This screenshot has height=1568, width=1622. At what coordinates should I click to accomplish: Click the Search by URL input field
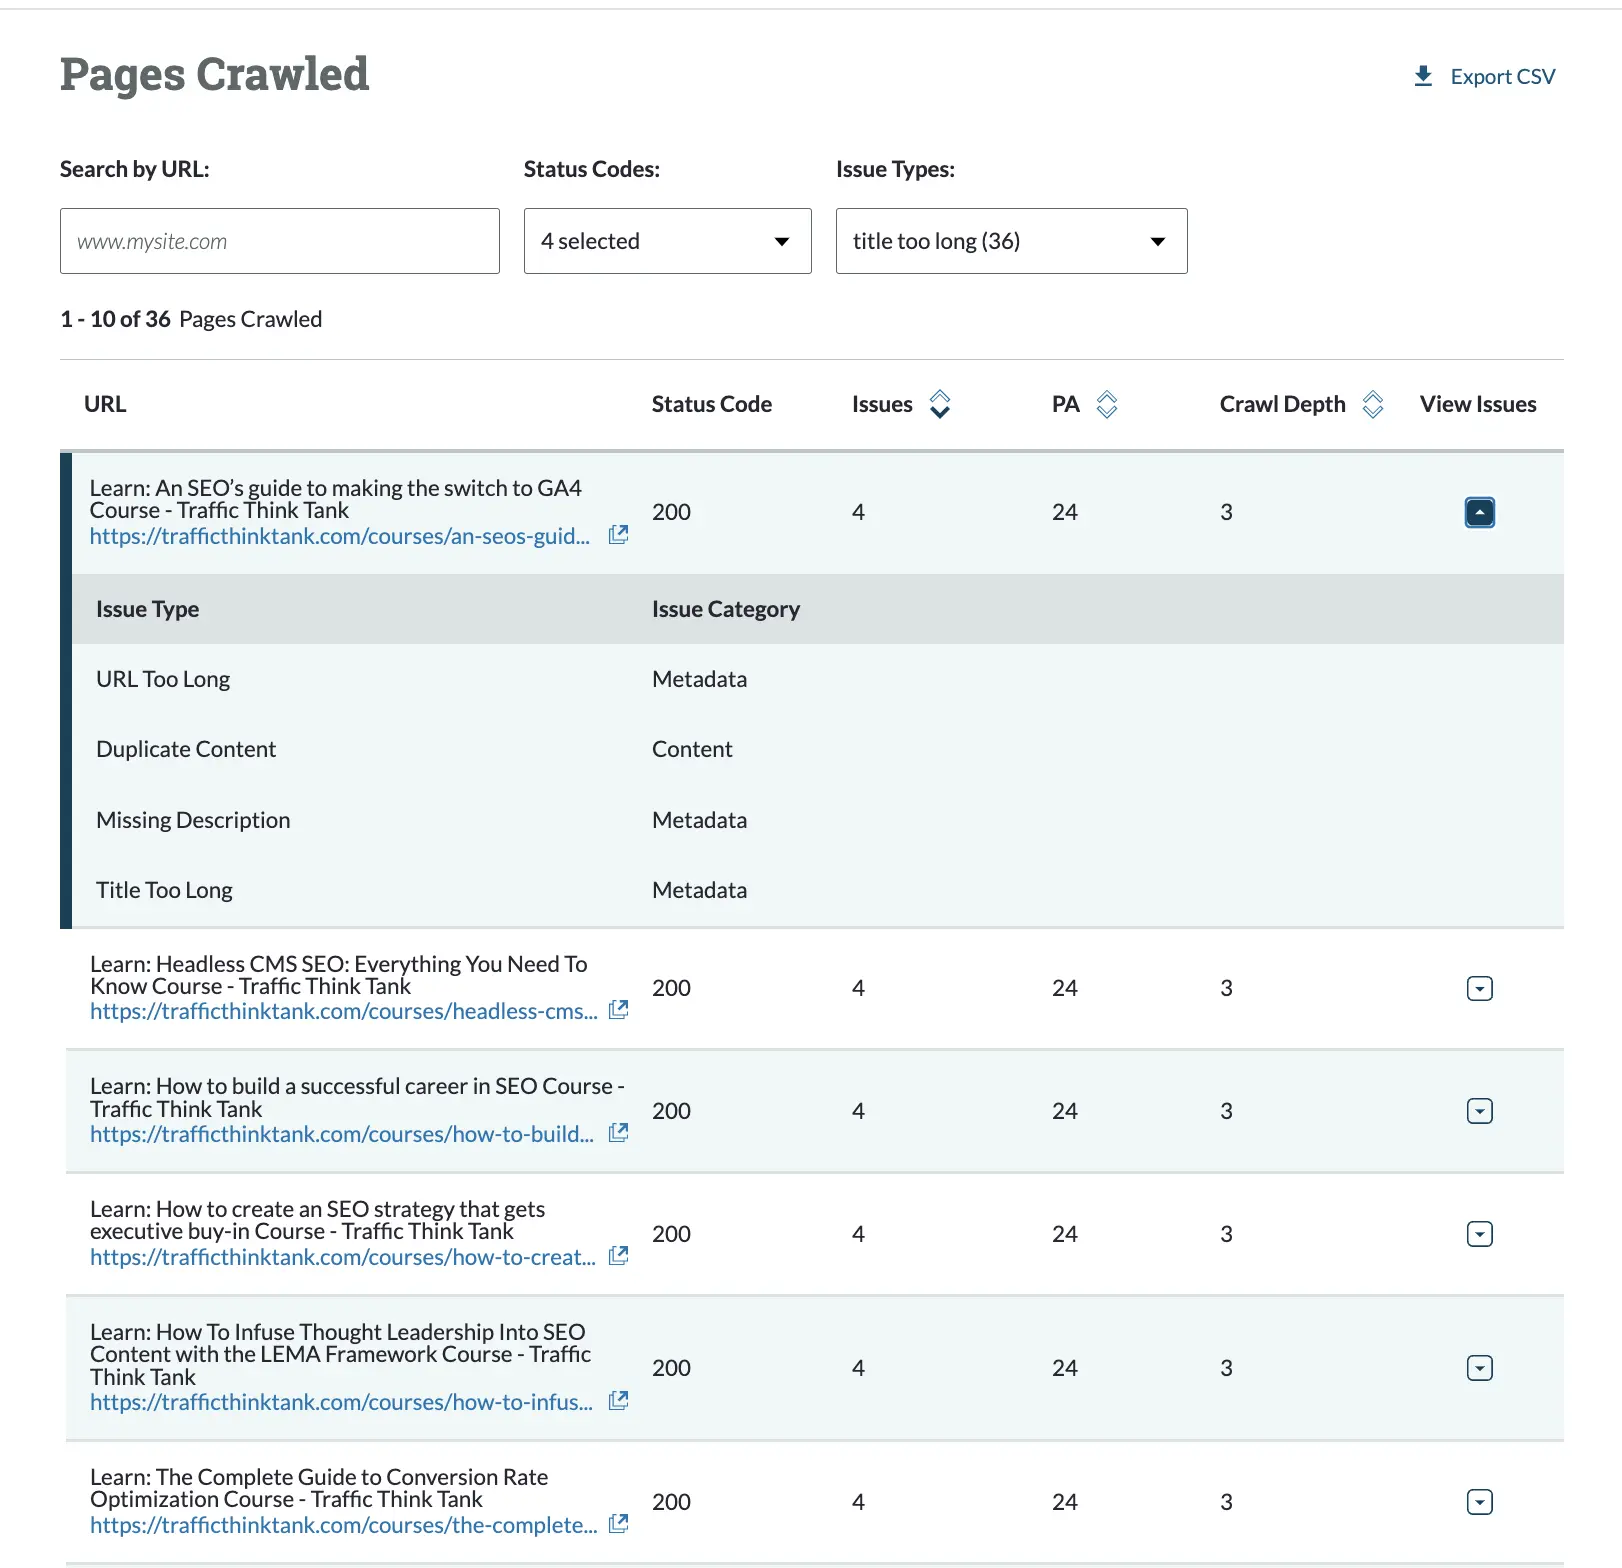[279, 240]
